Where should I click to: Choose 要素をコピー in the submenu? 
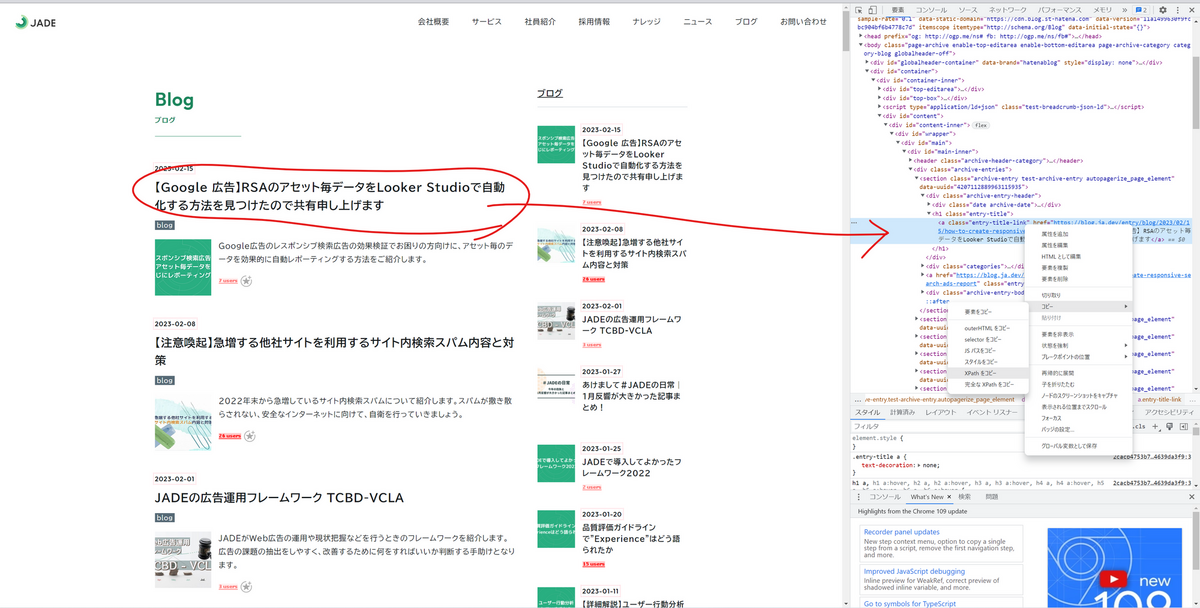[x=989, y=312]
